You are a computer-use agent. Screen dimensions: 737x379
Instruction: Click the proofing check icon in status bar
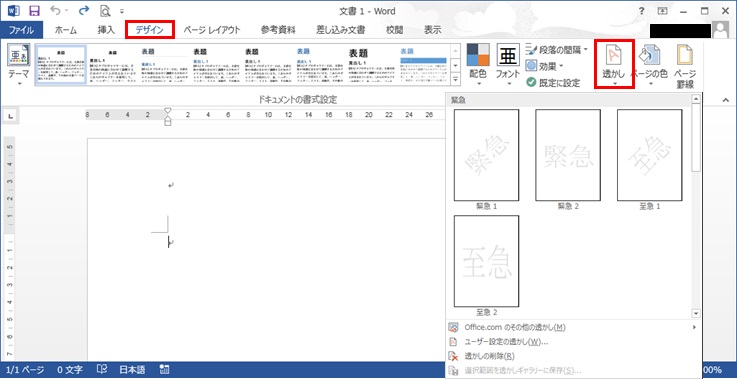coord(102,370)
